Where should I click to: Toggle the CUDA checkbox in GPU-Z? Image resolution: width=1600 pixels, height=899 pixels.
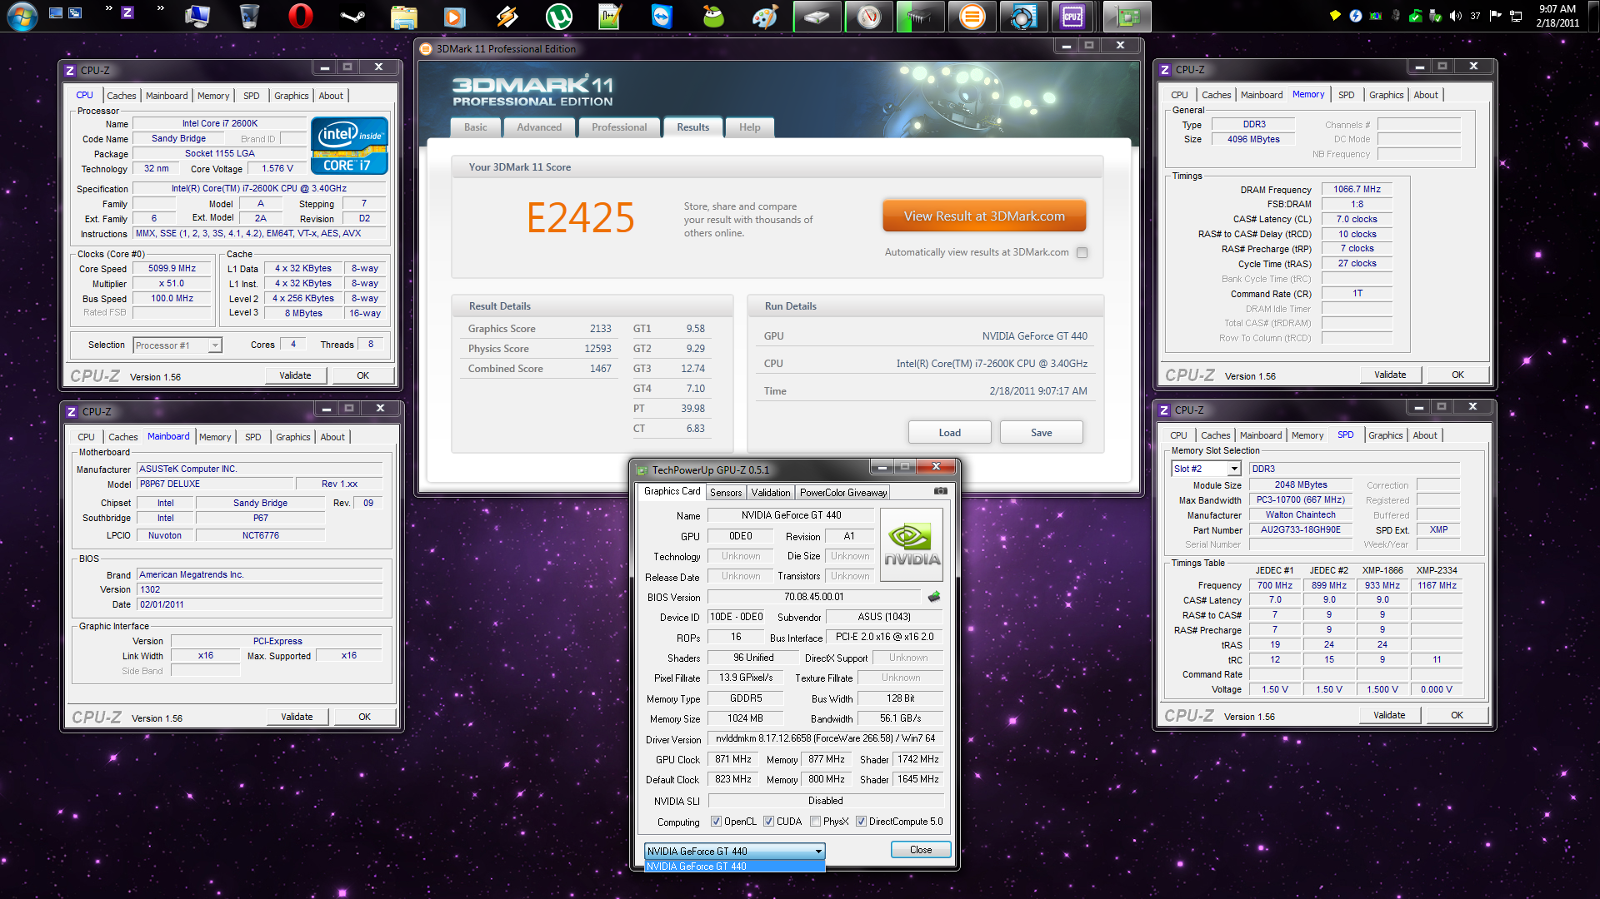pos(768,822)
